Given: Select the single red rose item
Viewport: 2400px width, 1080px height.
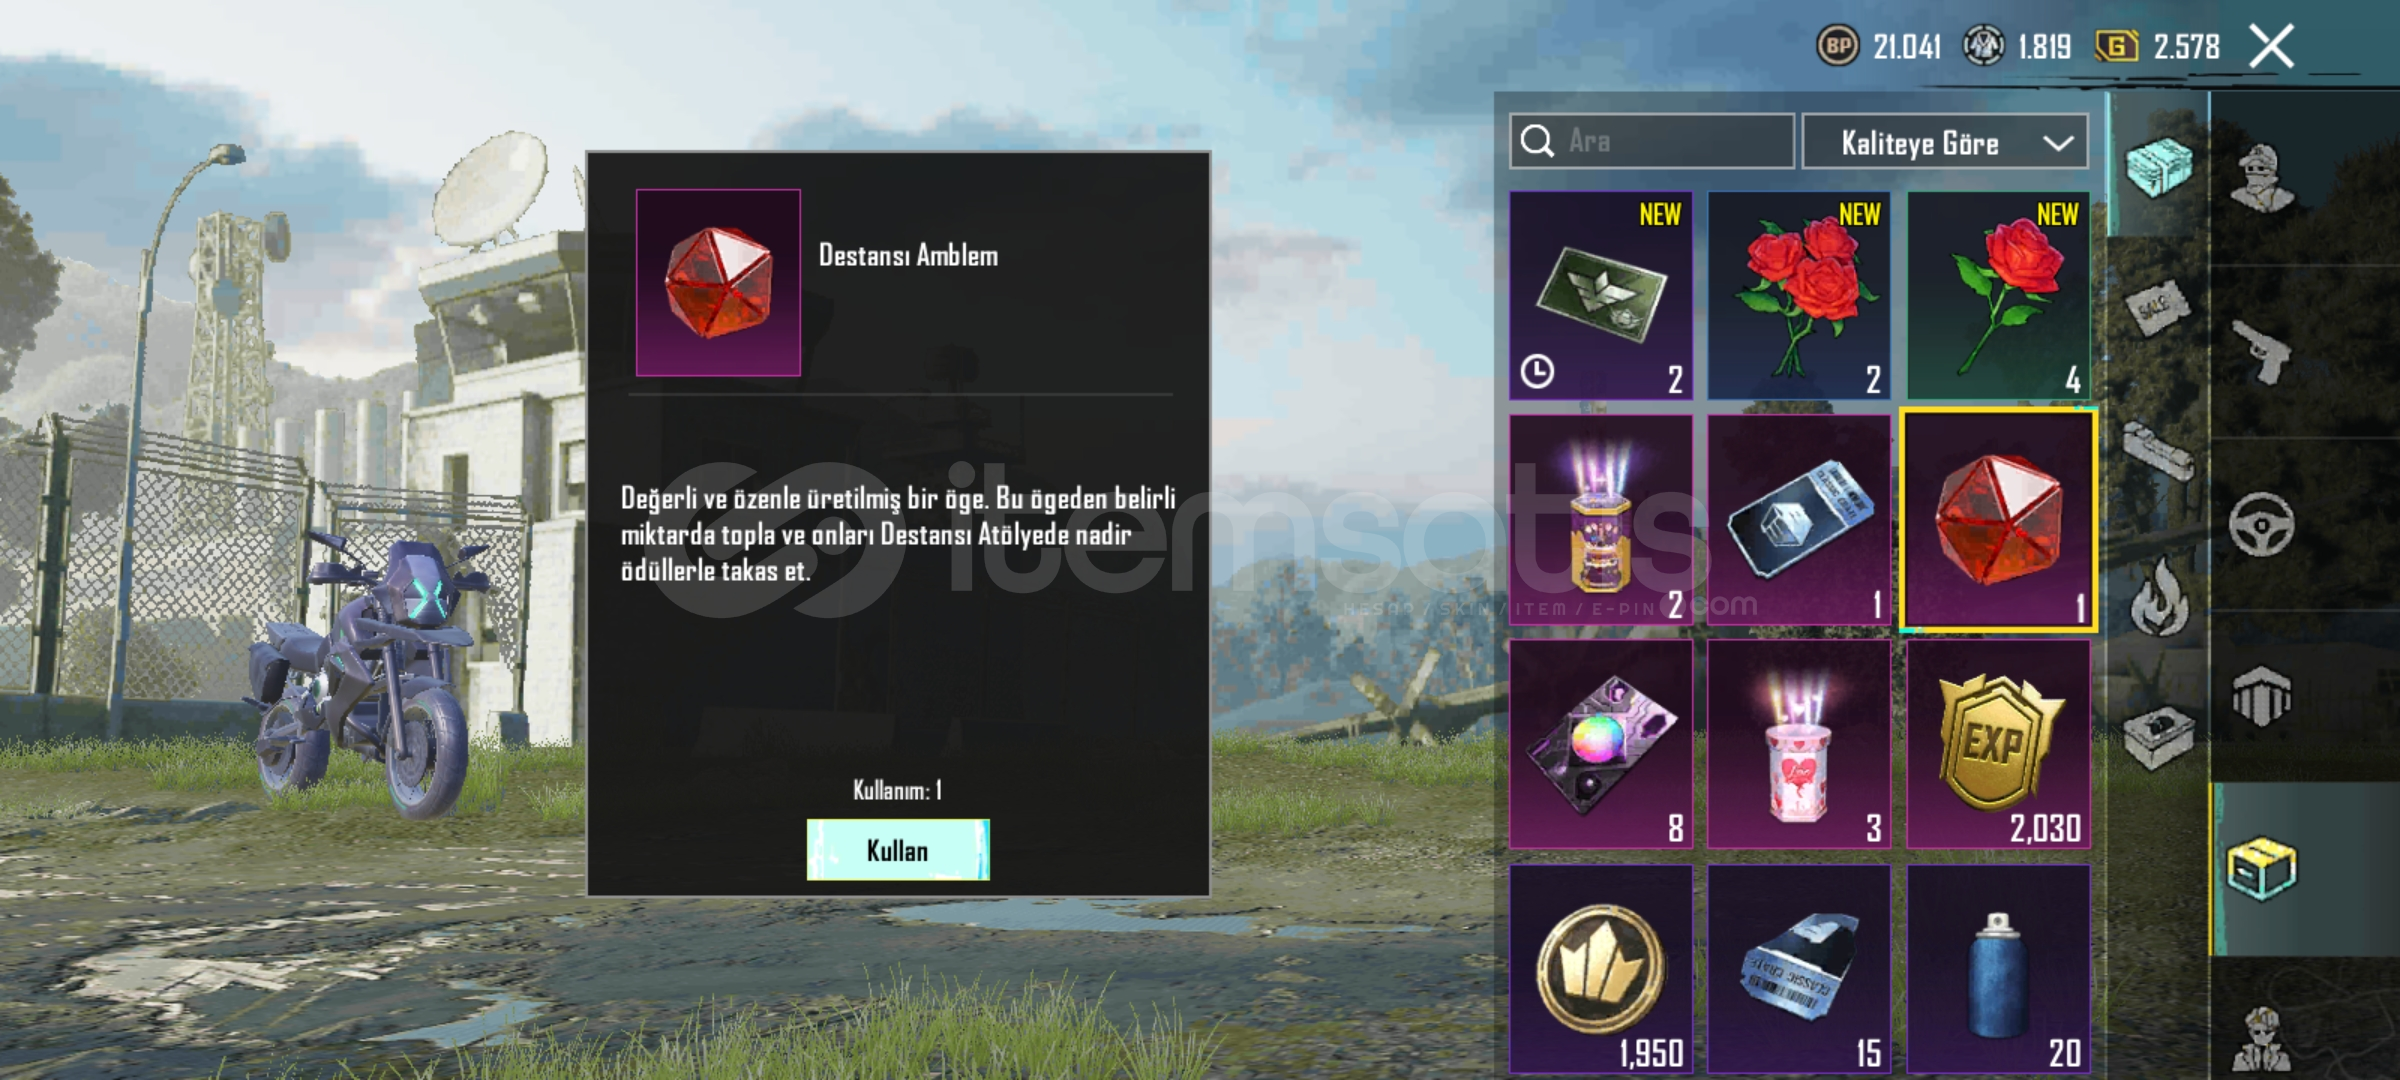Looking at the screenshot, I should point(1998,296).
